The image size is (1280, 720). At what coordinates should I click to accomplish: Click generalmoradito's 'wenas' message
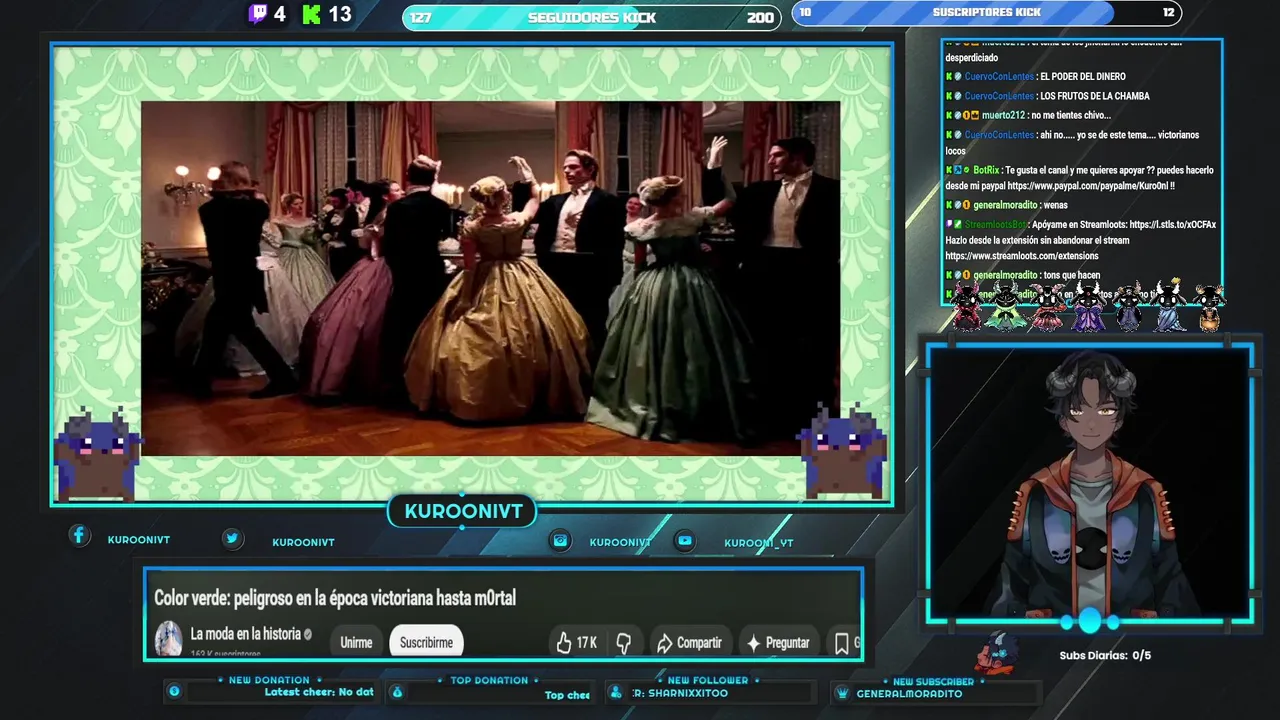coord(1055,206)
